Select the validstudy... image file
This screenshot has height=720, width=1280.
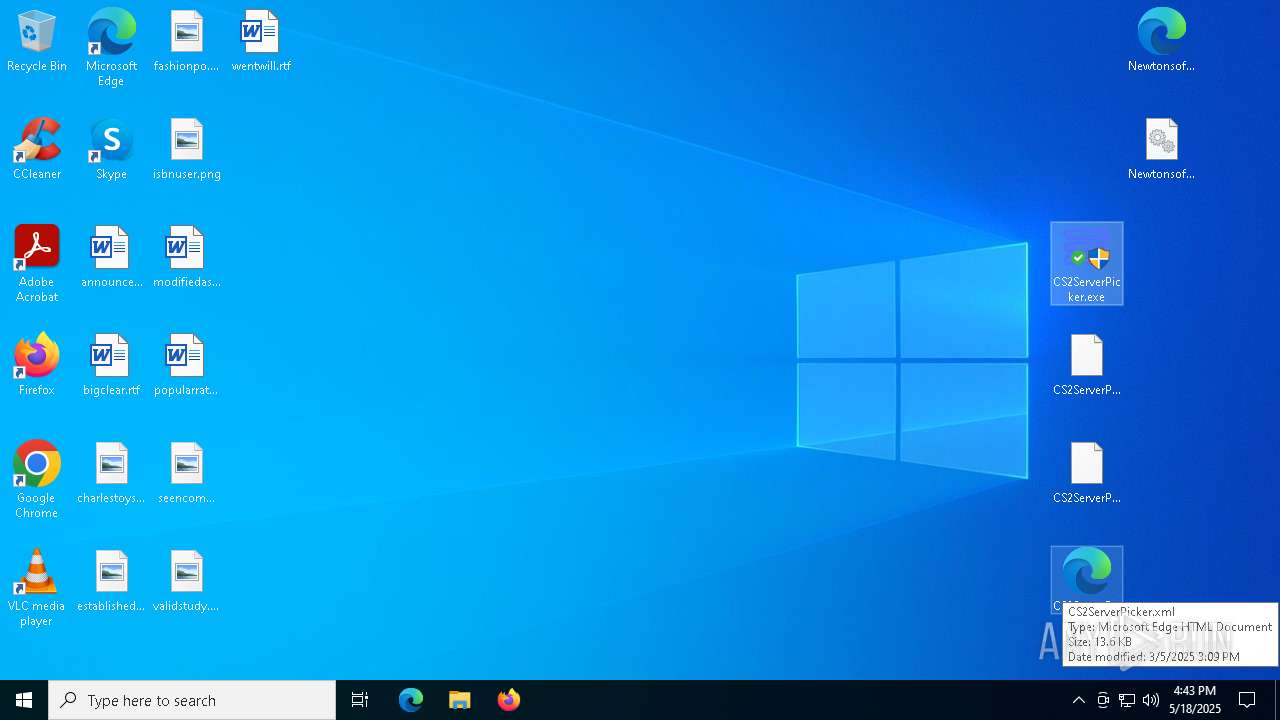click(x=186, y=582)
